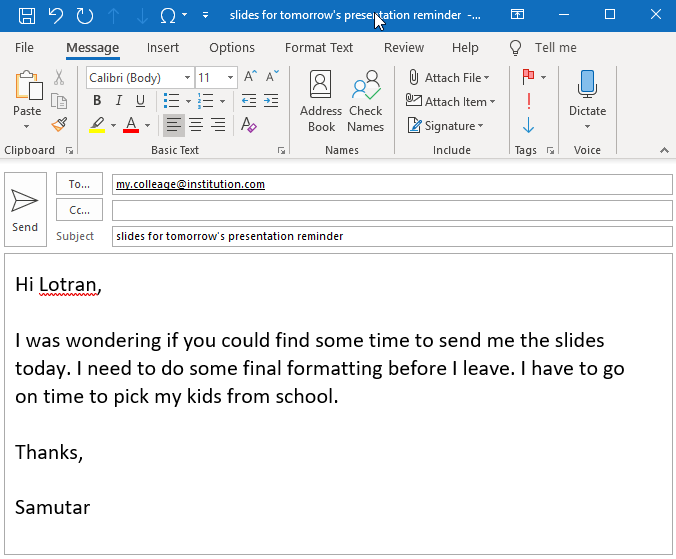Increase paragraph indent

[271, 101]
